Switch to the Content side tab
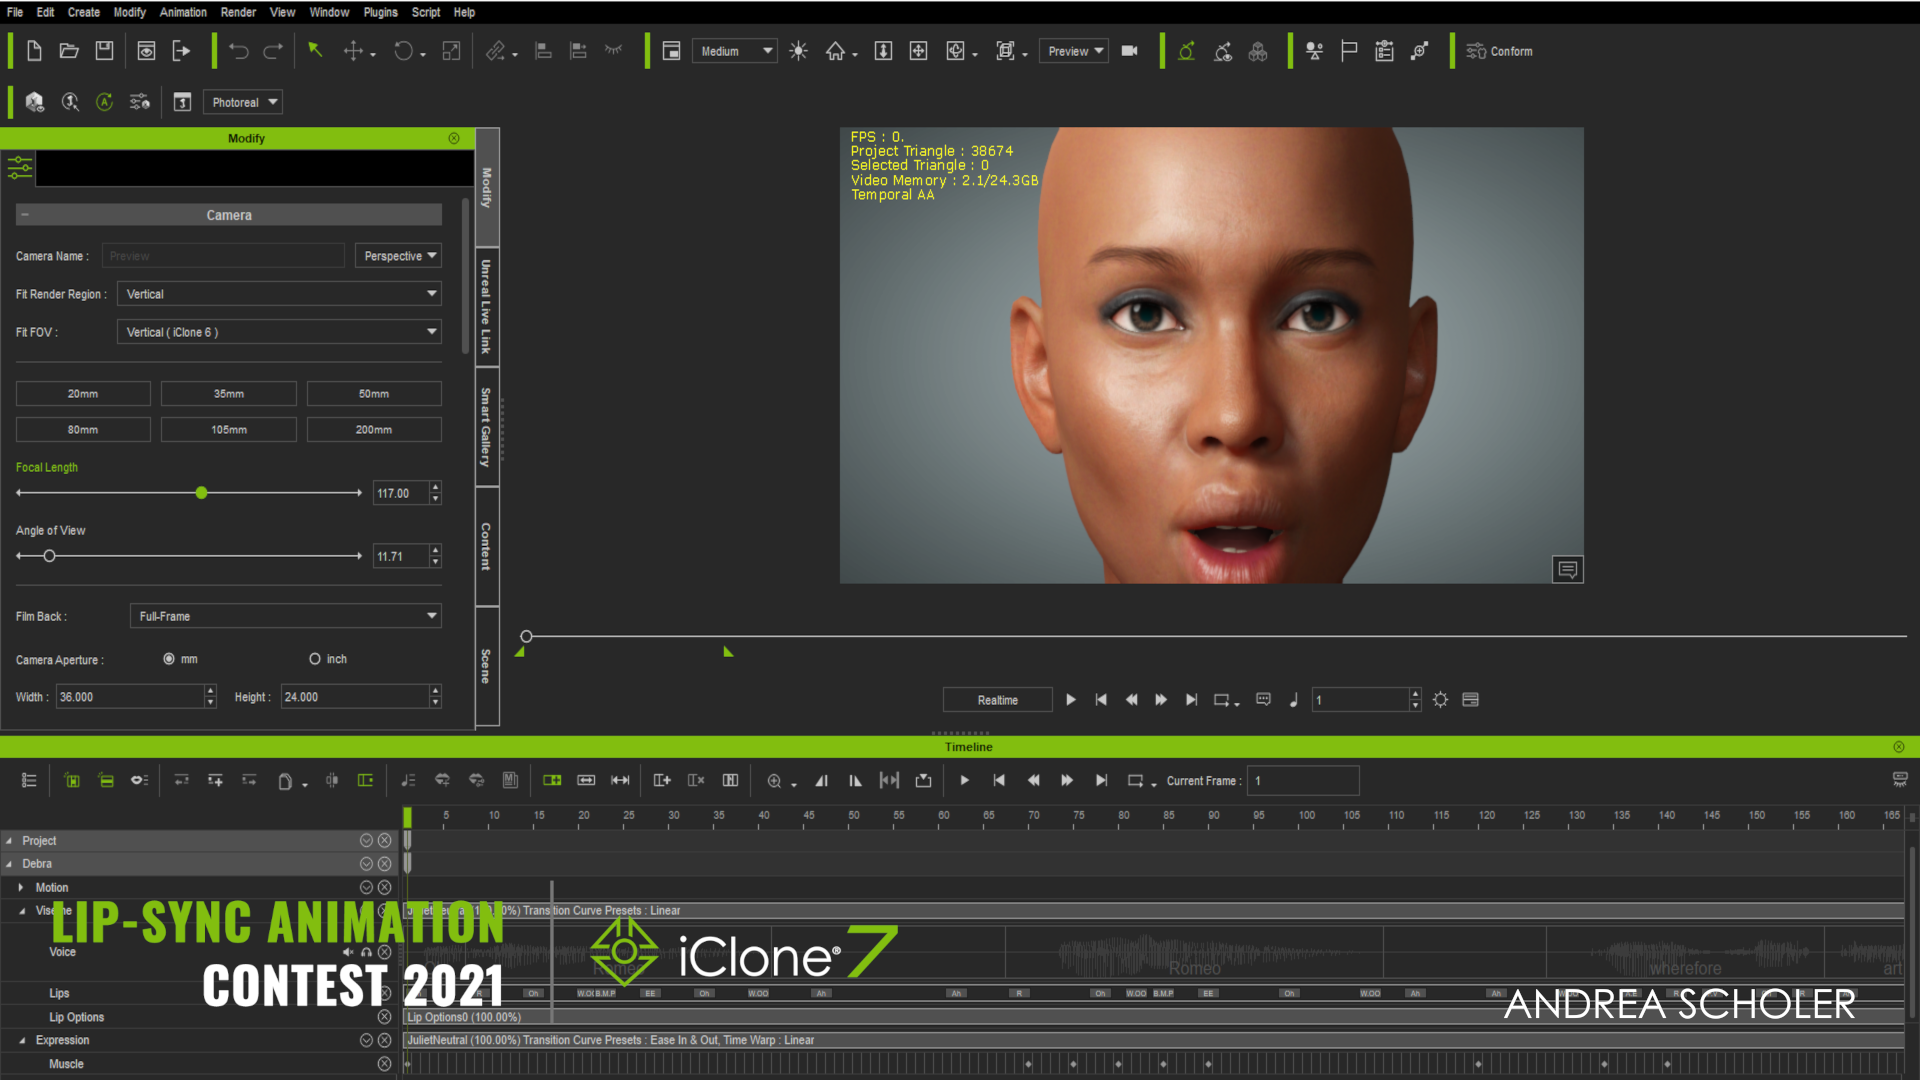 click(487, 546)
